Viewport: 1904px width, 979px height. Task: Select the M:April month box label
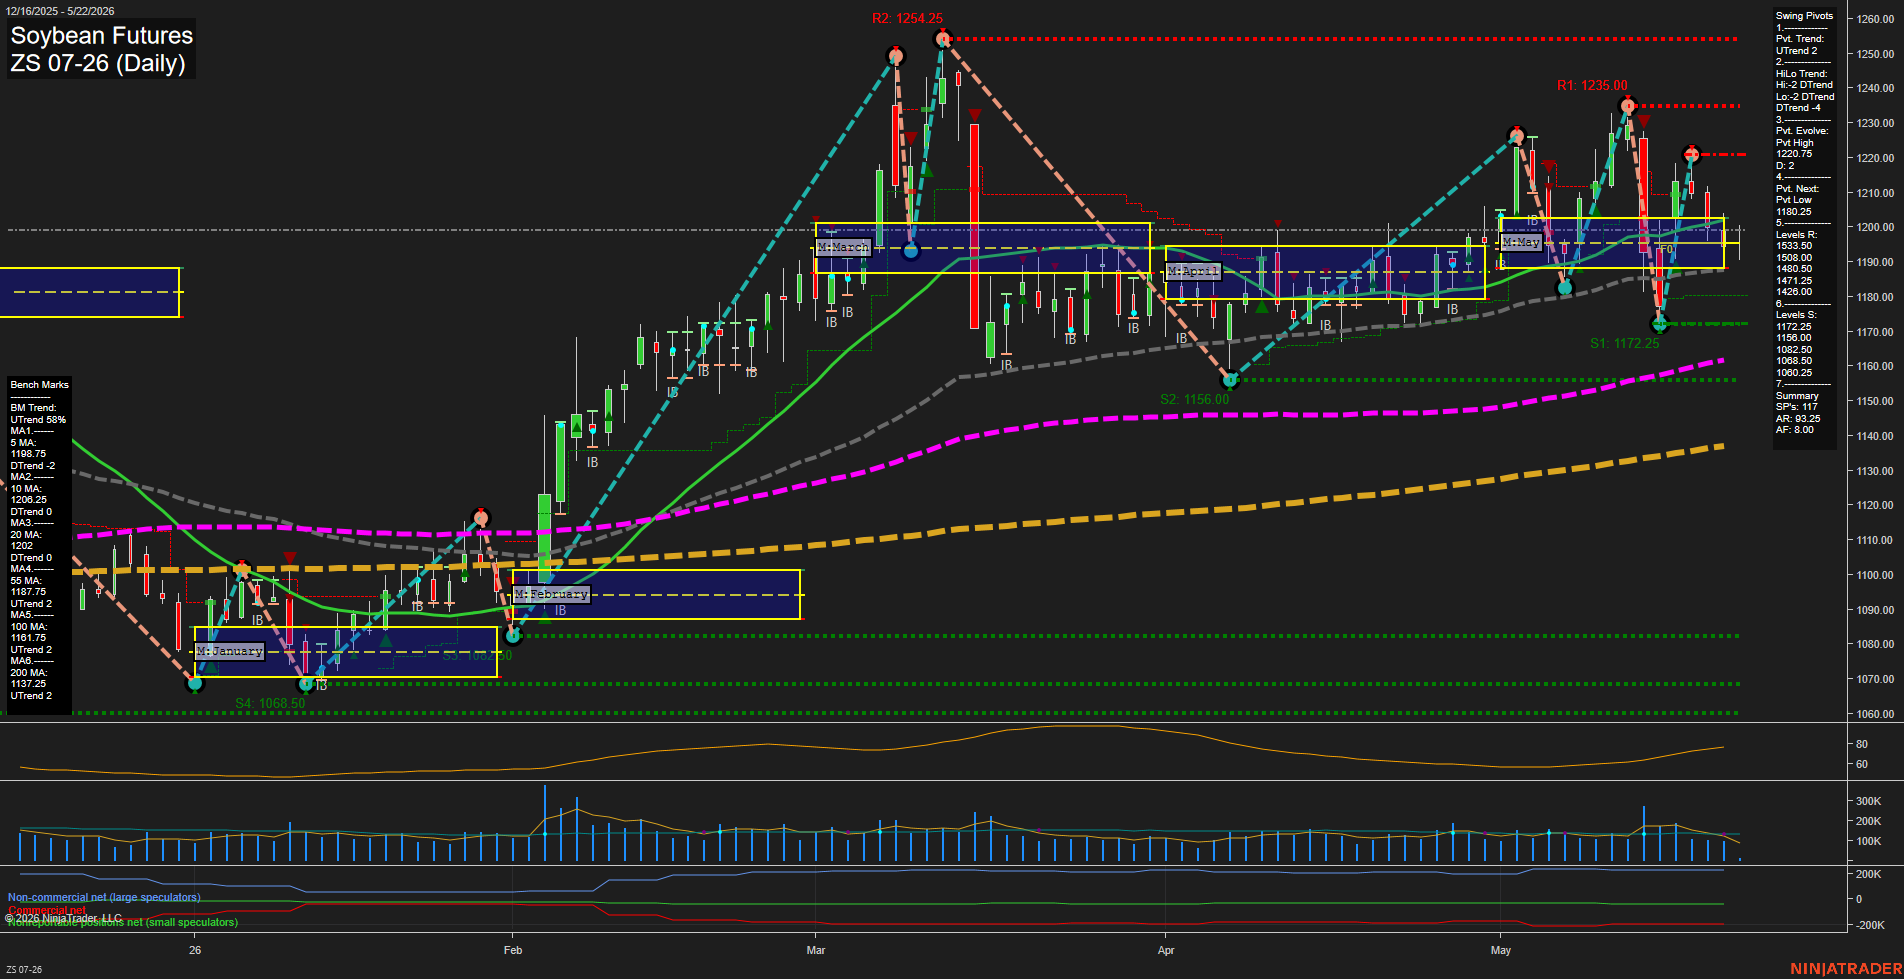pyautogui.click(x=1193, y=271)
